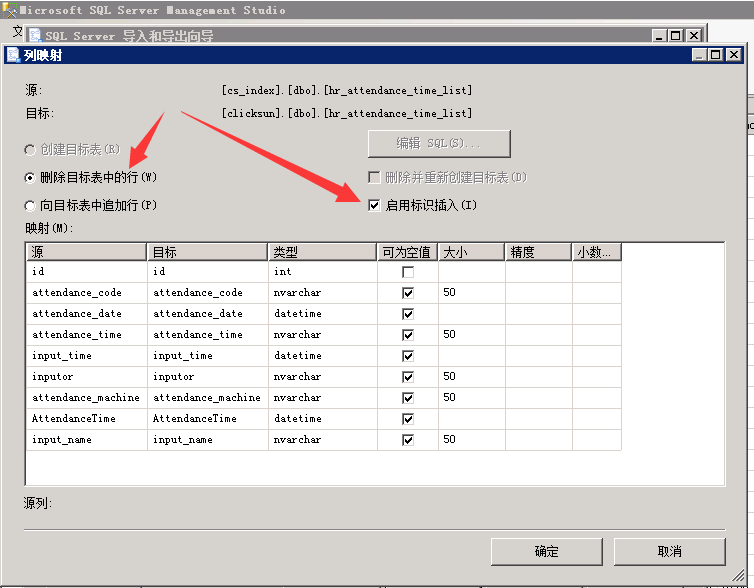Select type cell for inputor row
The height and width of the screenshot is (588, 754).
tap(322, 377)
